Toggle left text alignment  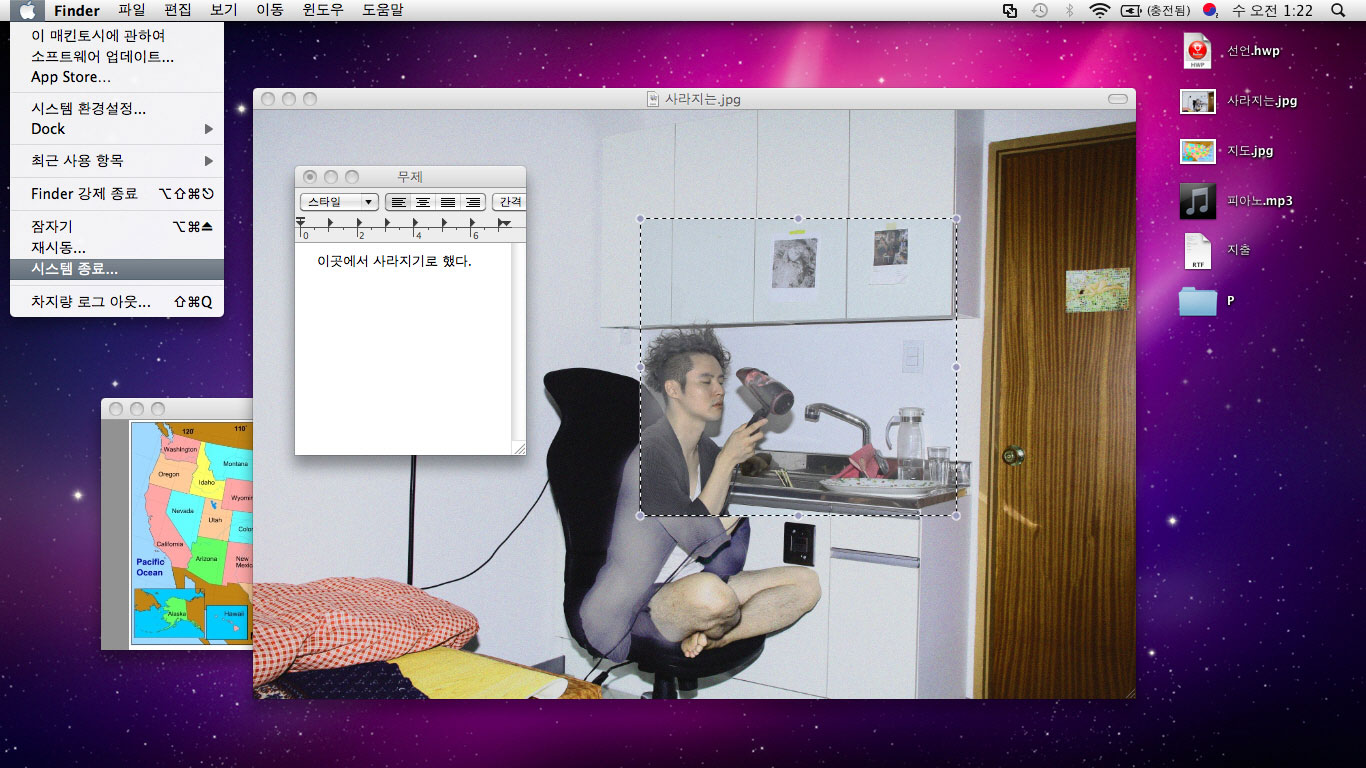coord(398,202)
